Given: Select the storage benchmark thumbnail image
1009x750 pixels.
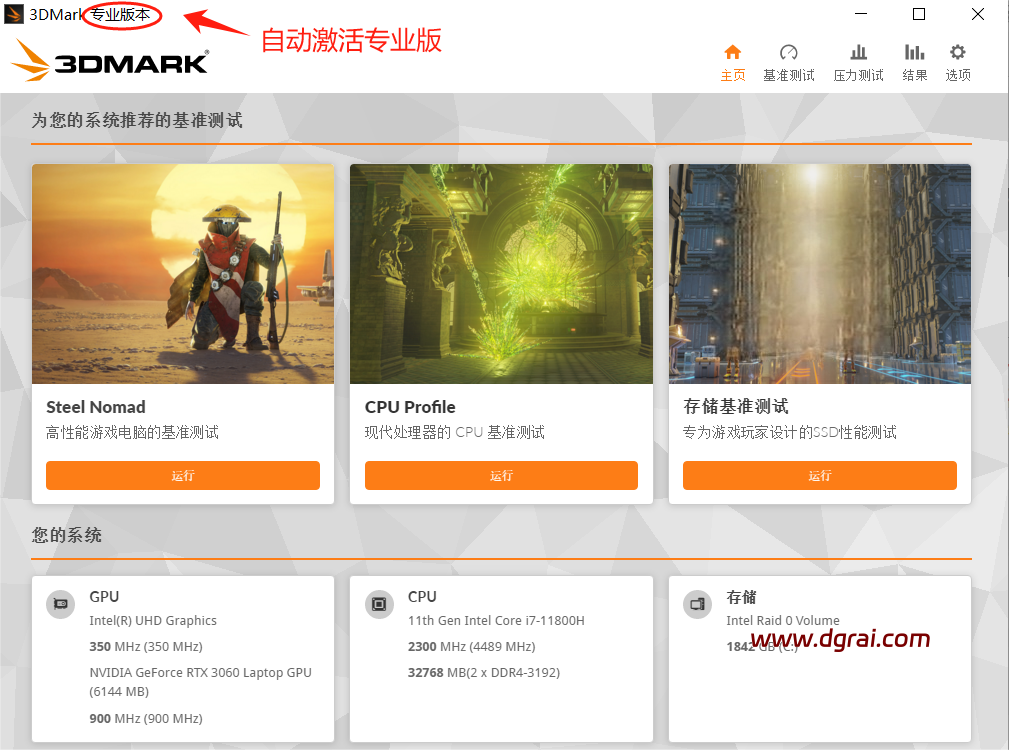Looking at the screenshot, I should click(x=820, y=274).
